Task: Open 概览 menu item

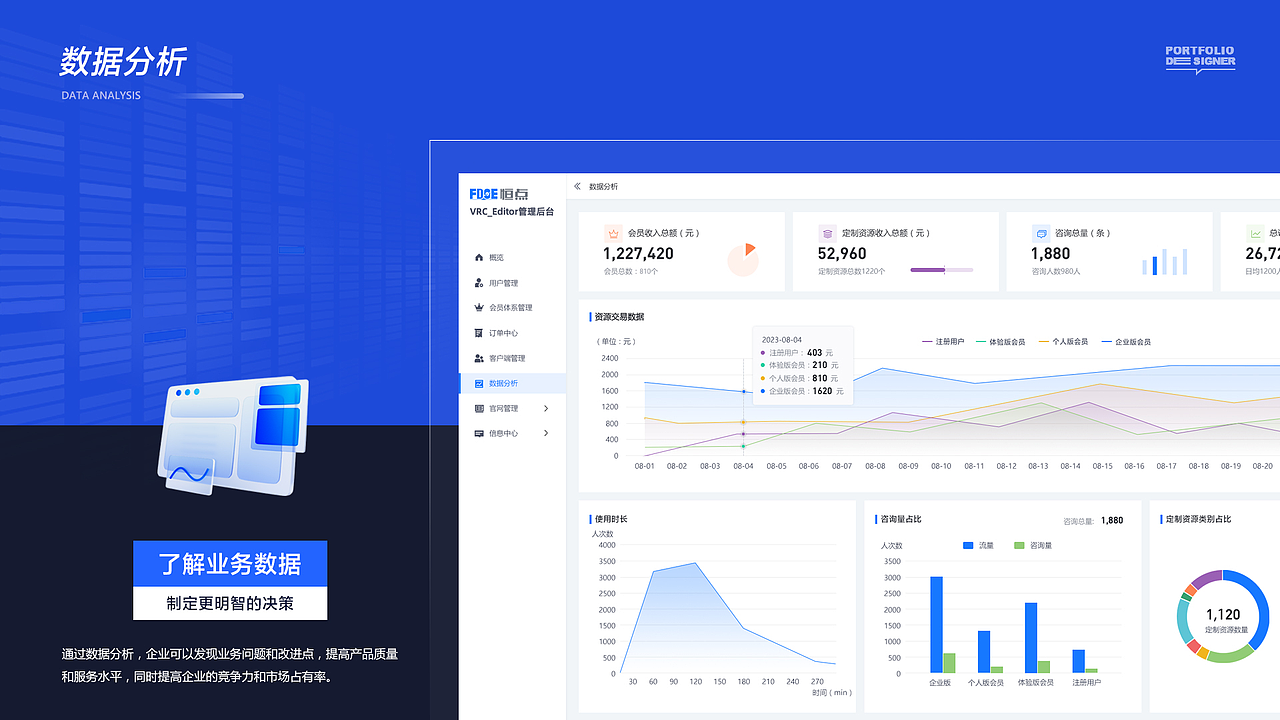Action: [x=512, y=258]
